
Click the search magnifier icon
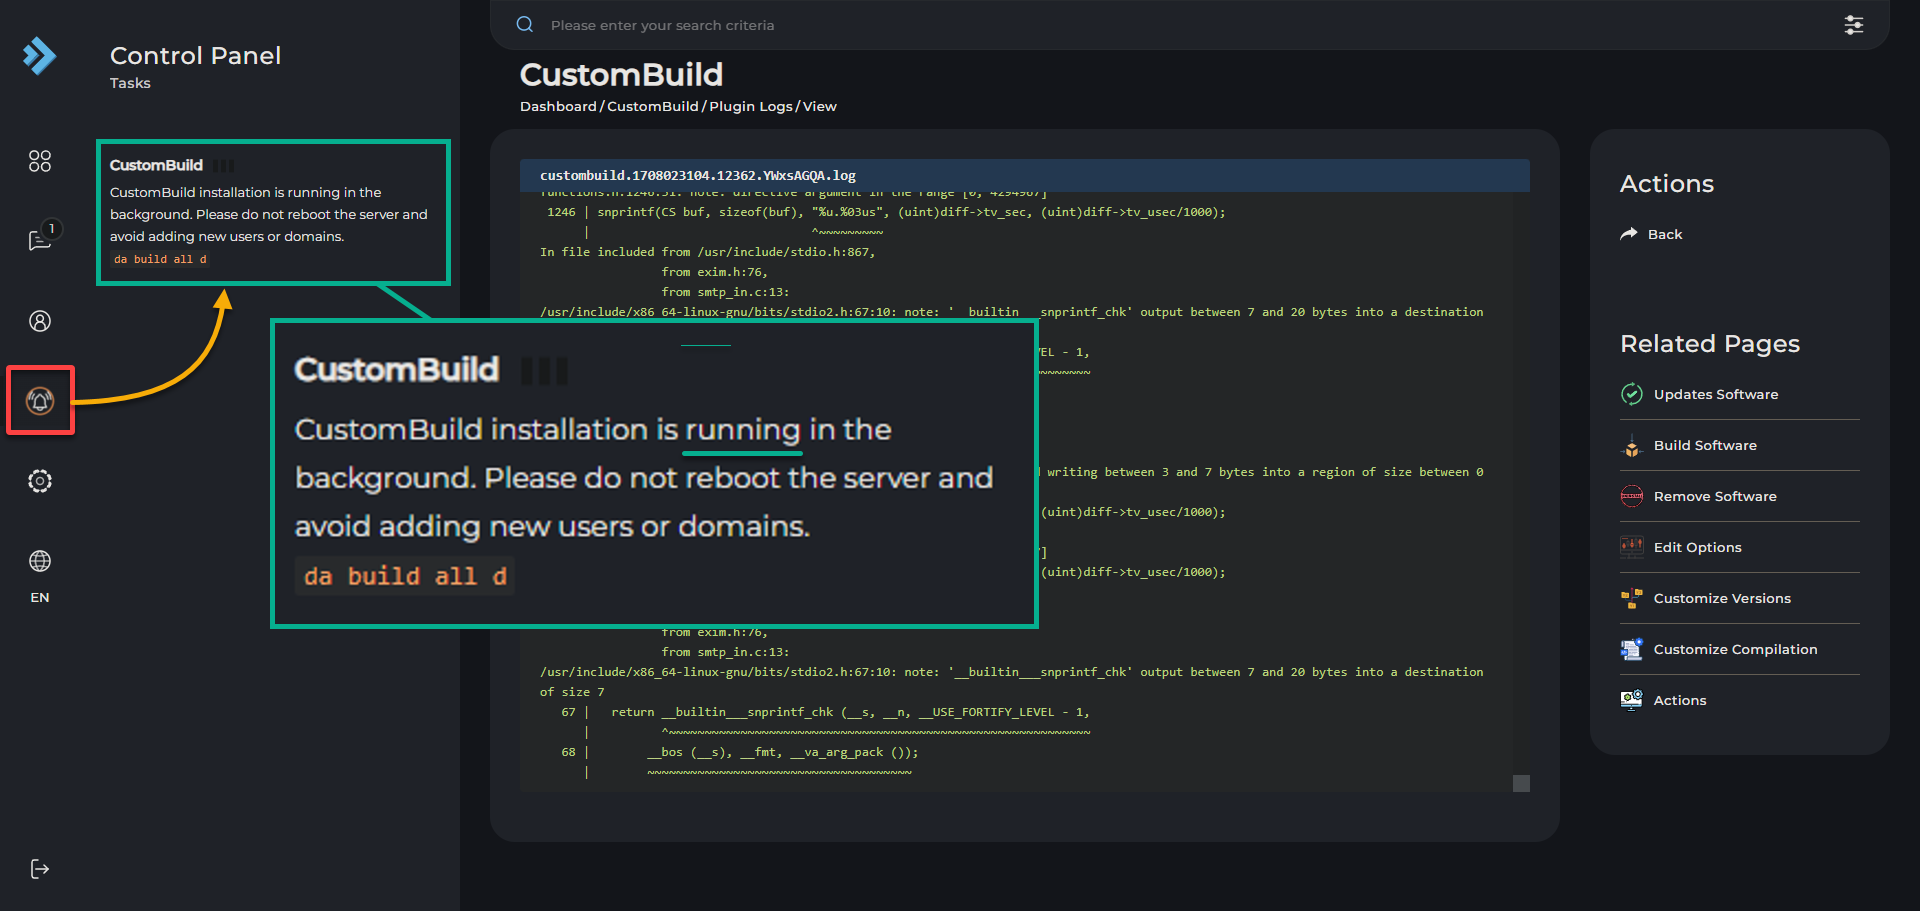pos(525,24)
